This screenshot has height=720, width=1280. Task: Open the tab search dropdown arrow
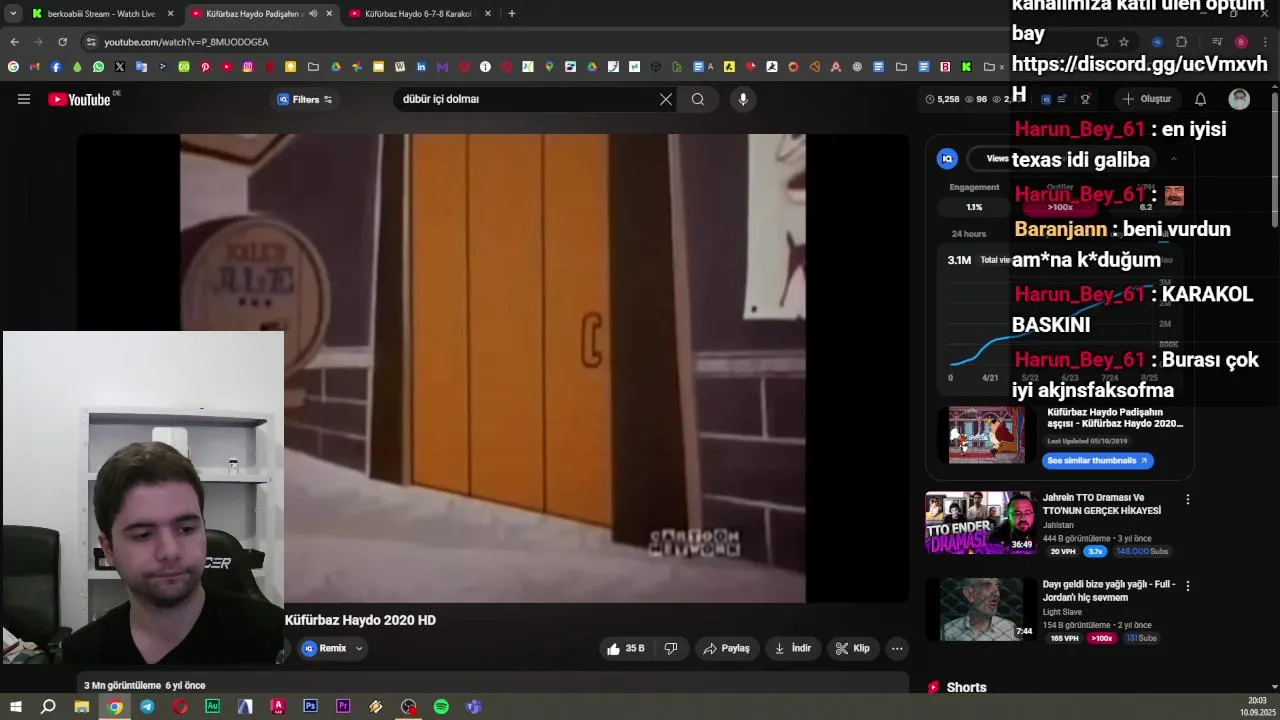pos(13,14)
